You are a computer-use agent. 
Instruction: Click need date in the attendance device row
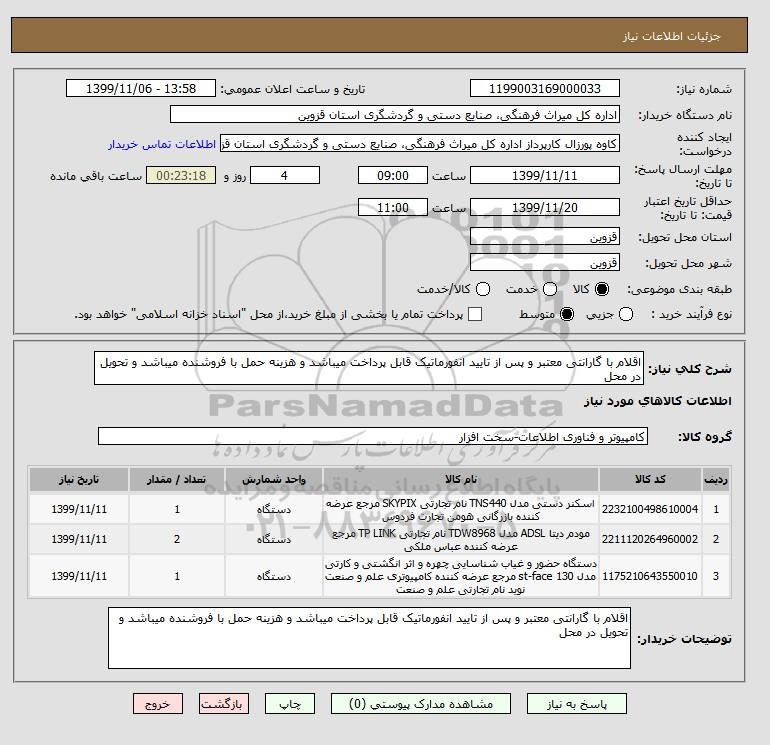point(79,576)
